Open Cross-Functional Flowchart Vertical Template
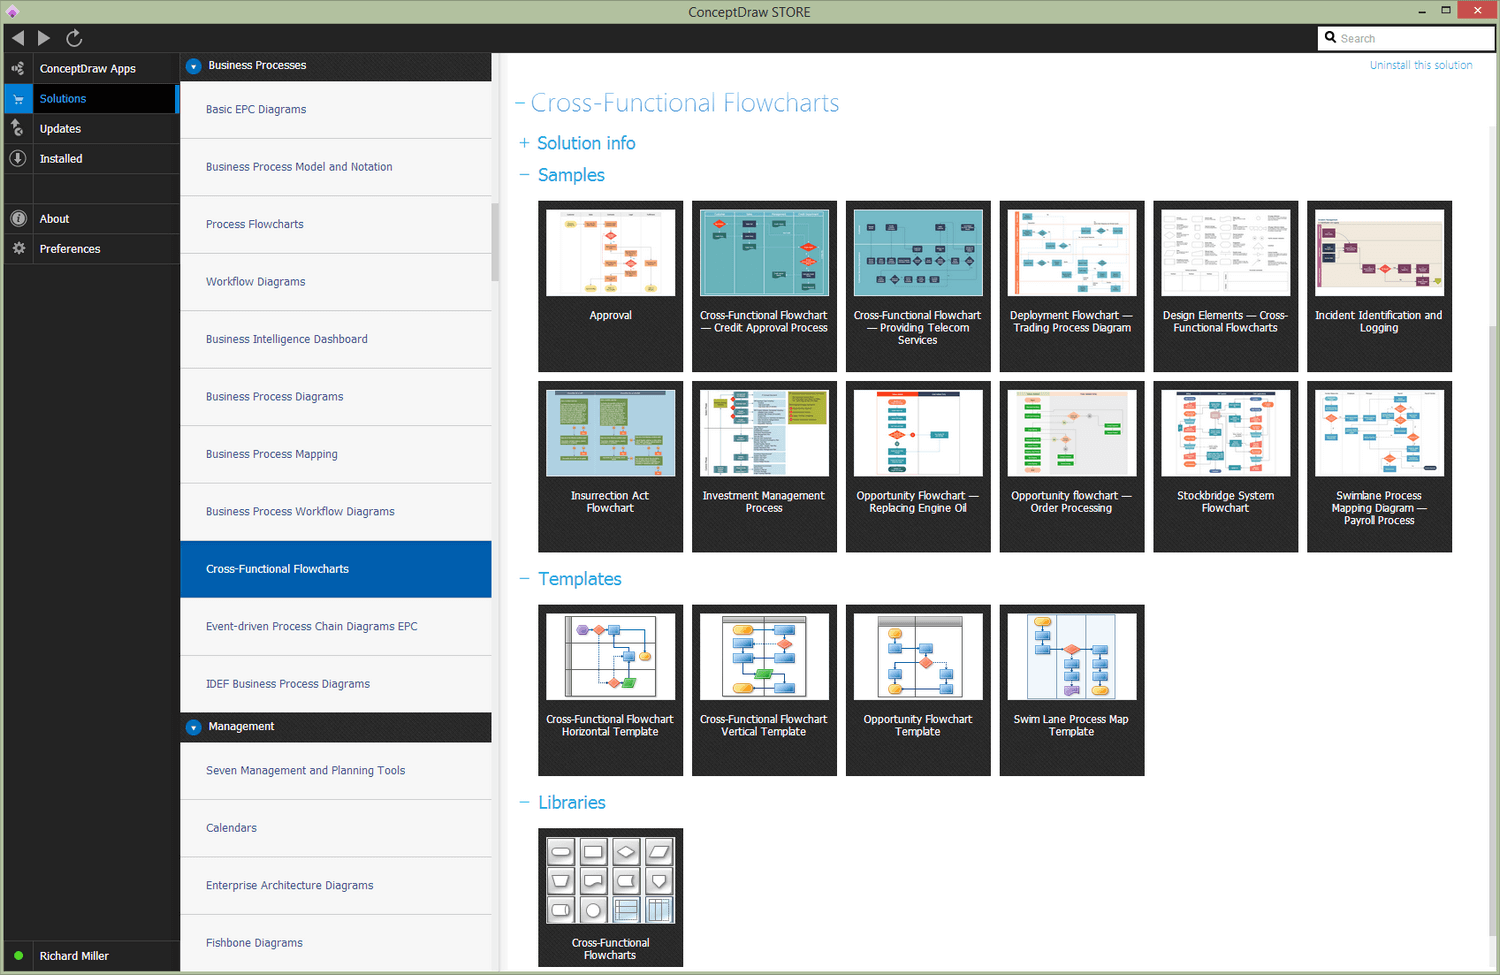Image resolution: width=1500 pixels, height=975 pixels. (x=764, y=690)
